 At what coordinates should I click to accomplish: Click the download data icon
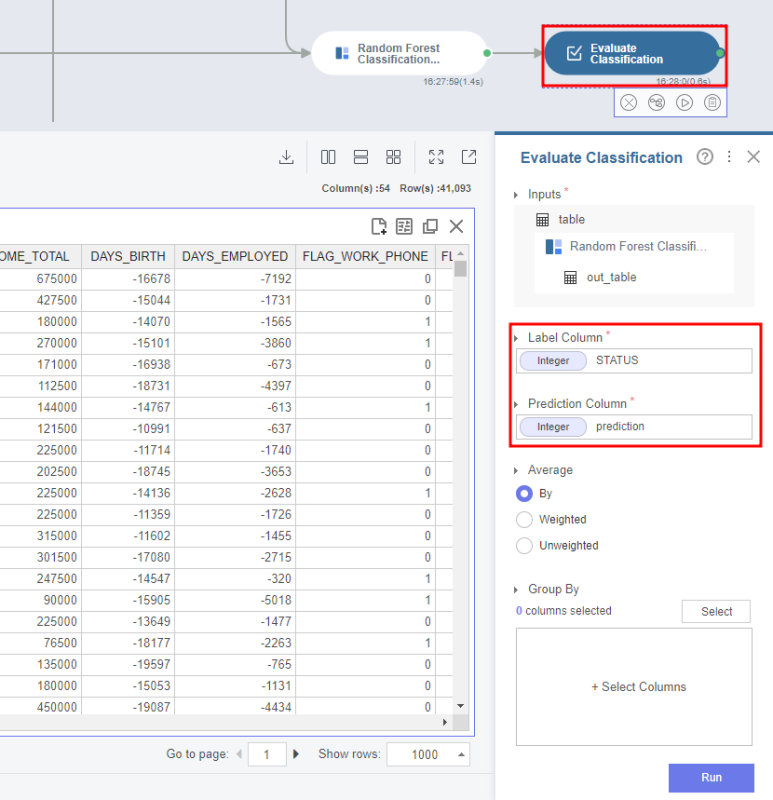286,157
